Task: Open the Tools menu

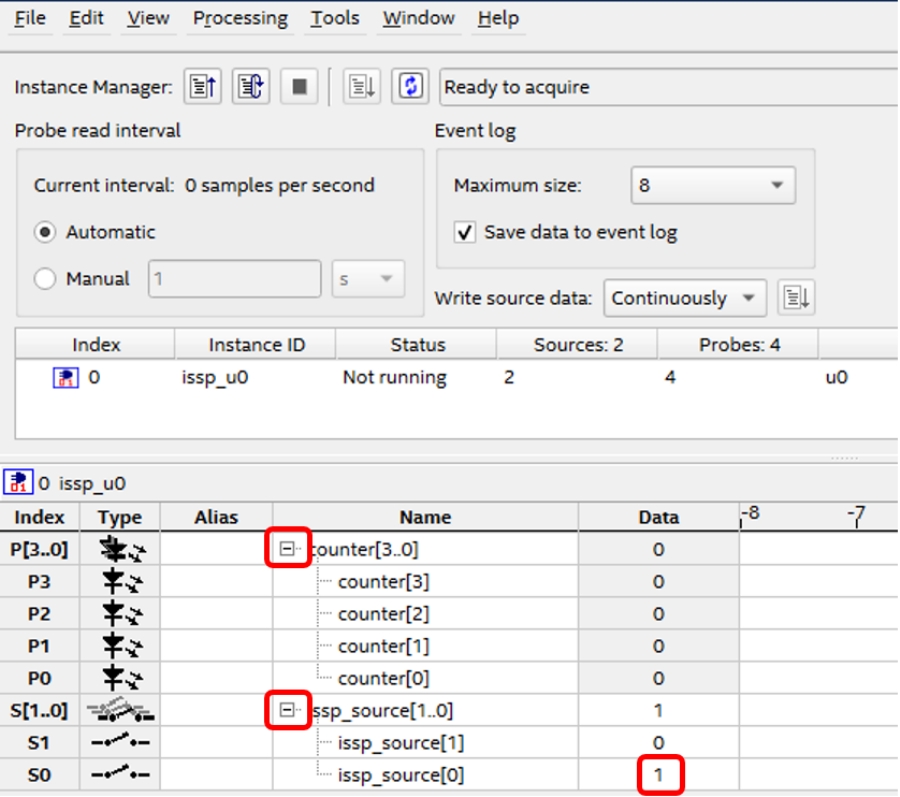Action: click(334, 18)
